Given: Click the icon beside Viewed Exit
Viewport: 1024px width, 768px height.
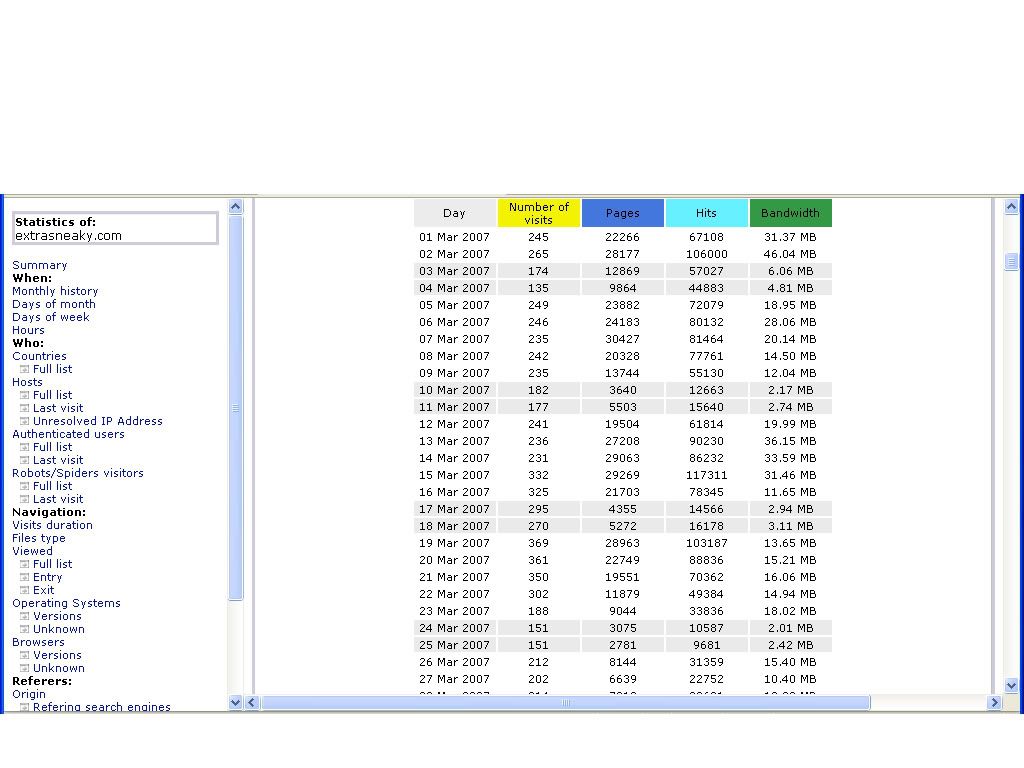Looking at the screenshot, I should [x=25, y=590].
